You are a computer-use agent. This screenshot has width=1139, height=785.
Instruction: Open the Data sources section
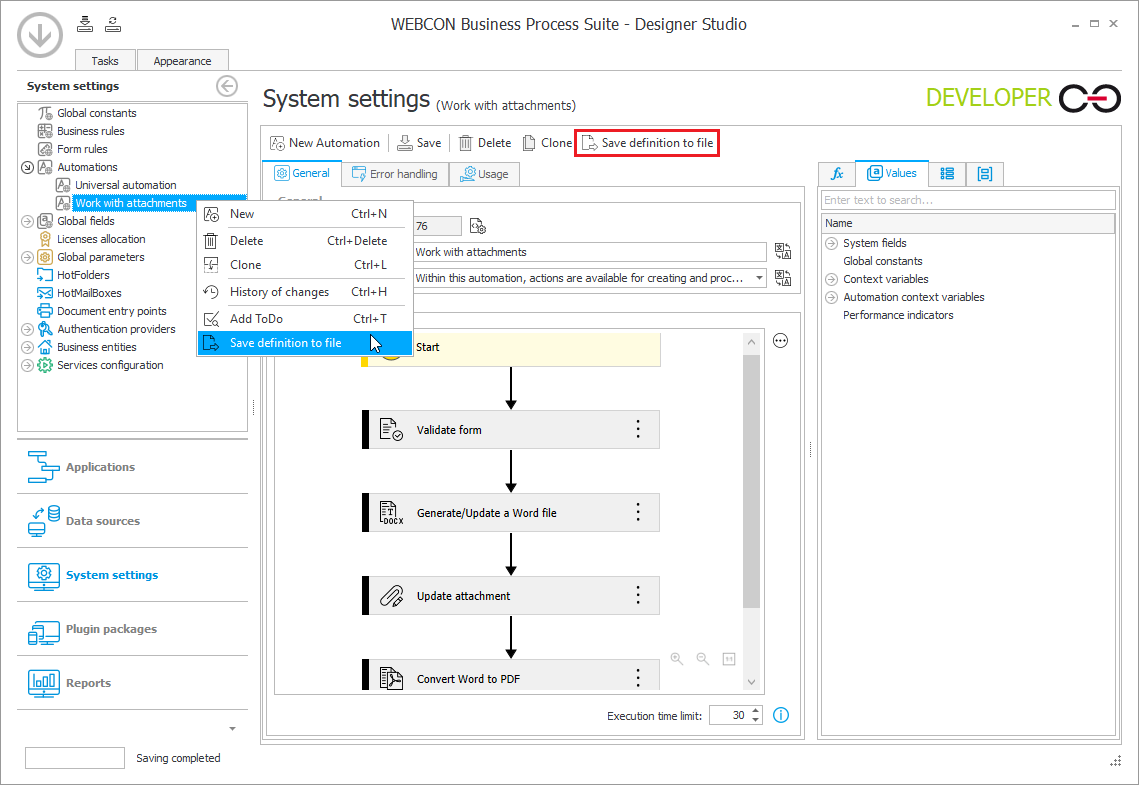tap(132, 521)
